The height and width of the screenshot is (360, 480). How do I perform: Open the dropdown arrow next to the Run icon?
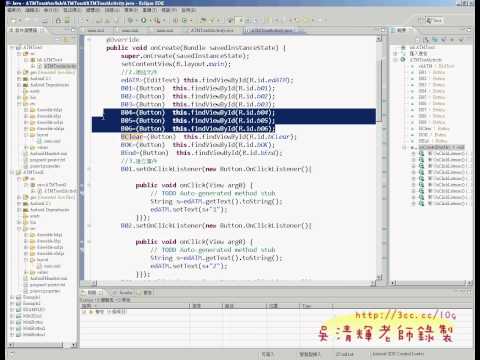tap(149, 21)
